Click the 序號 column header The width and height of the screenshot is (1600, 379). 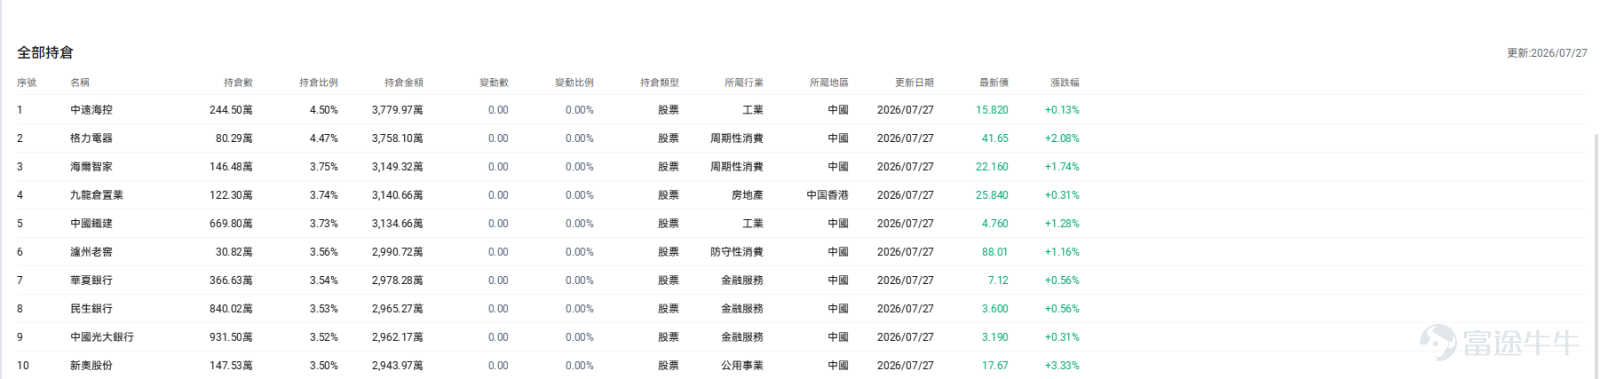27,82
